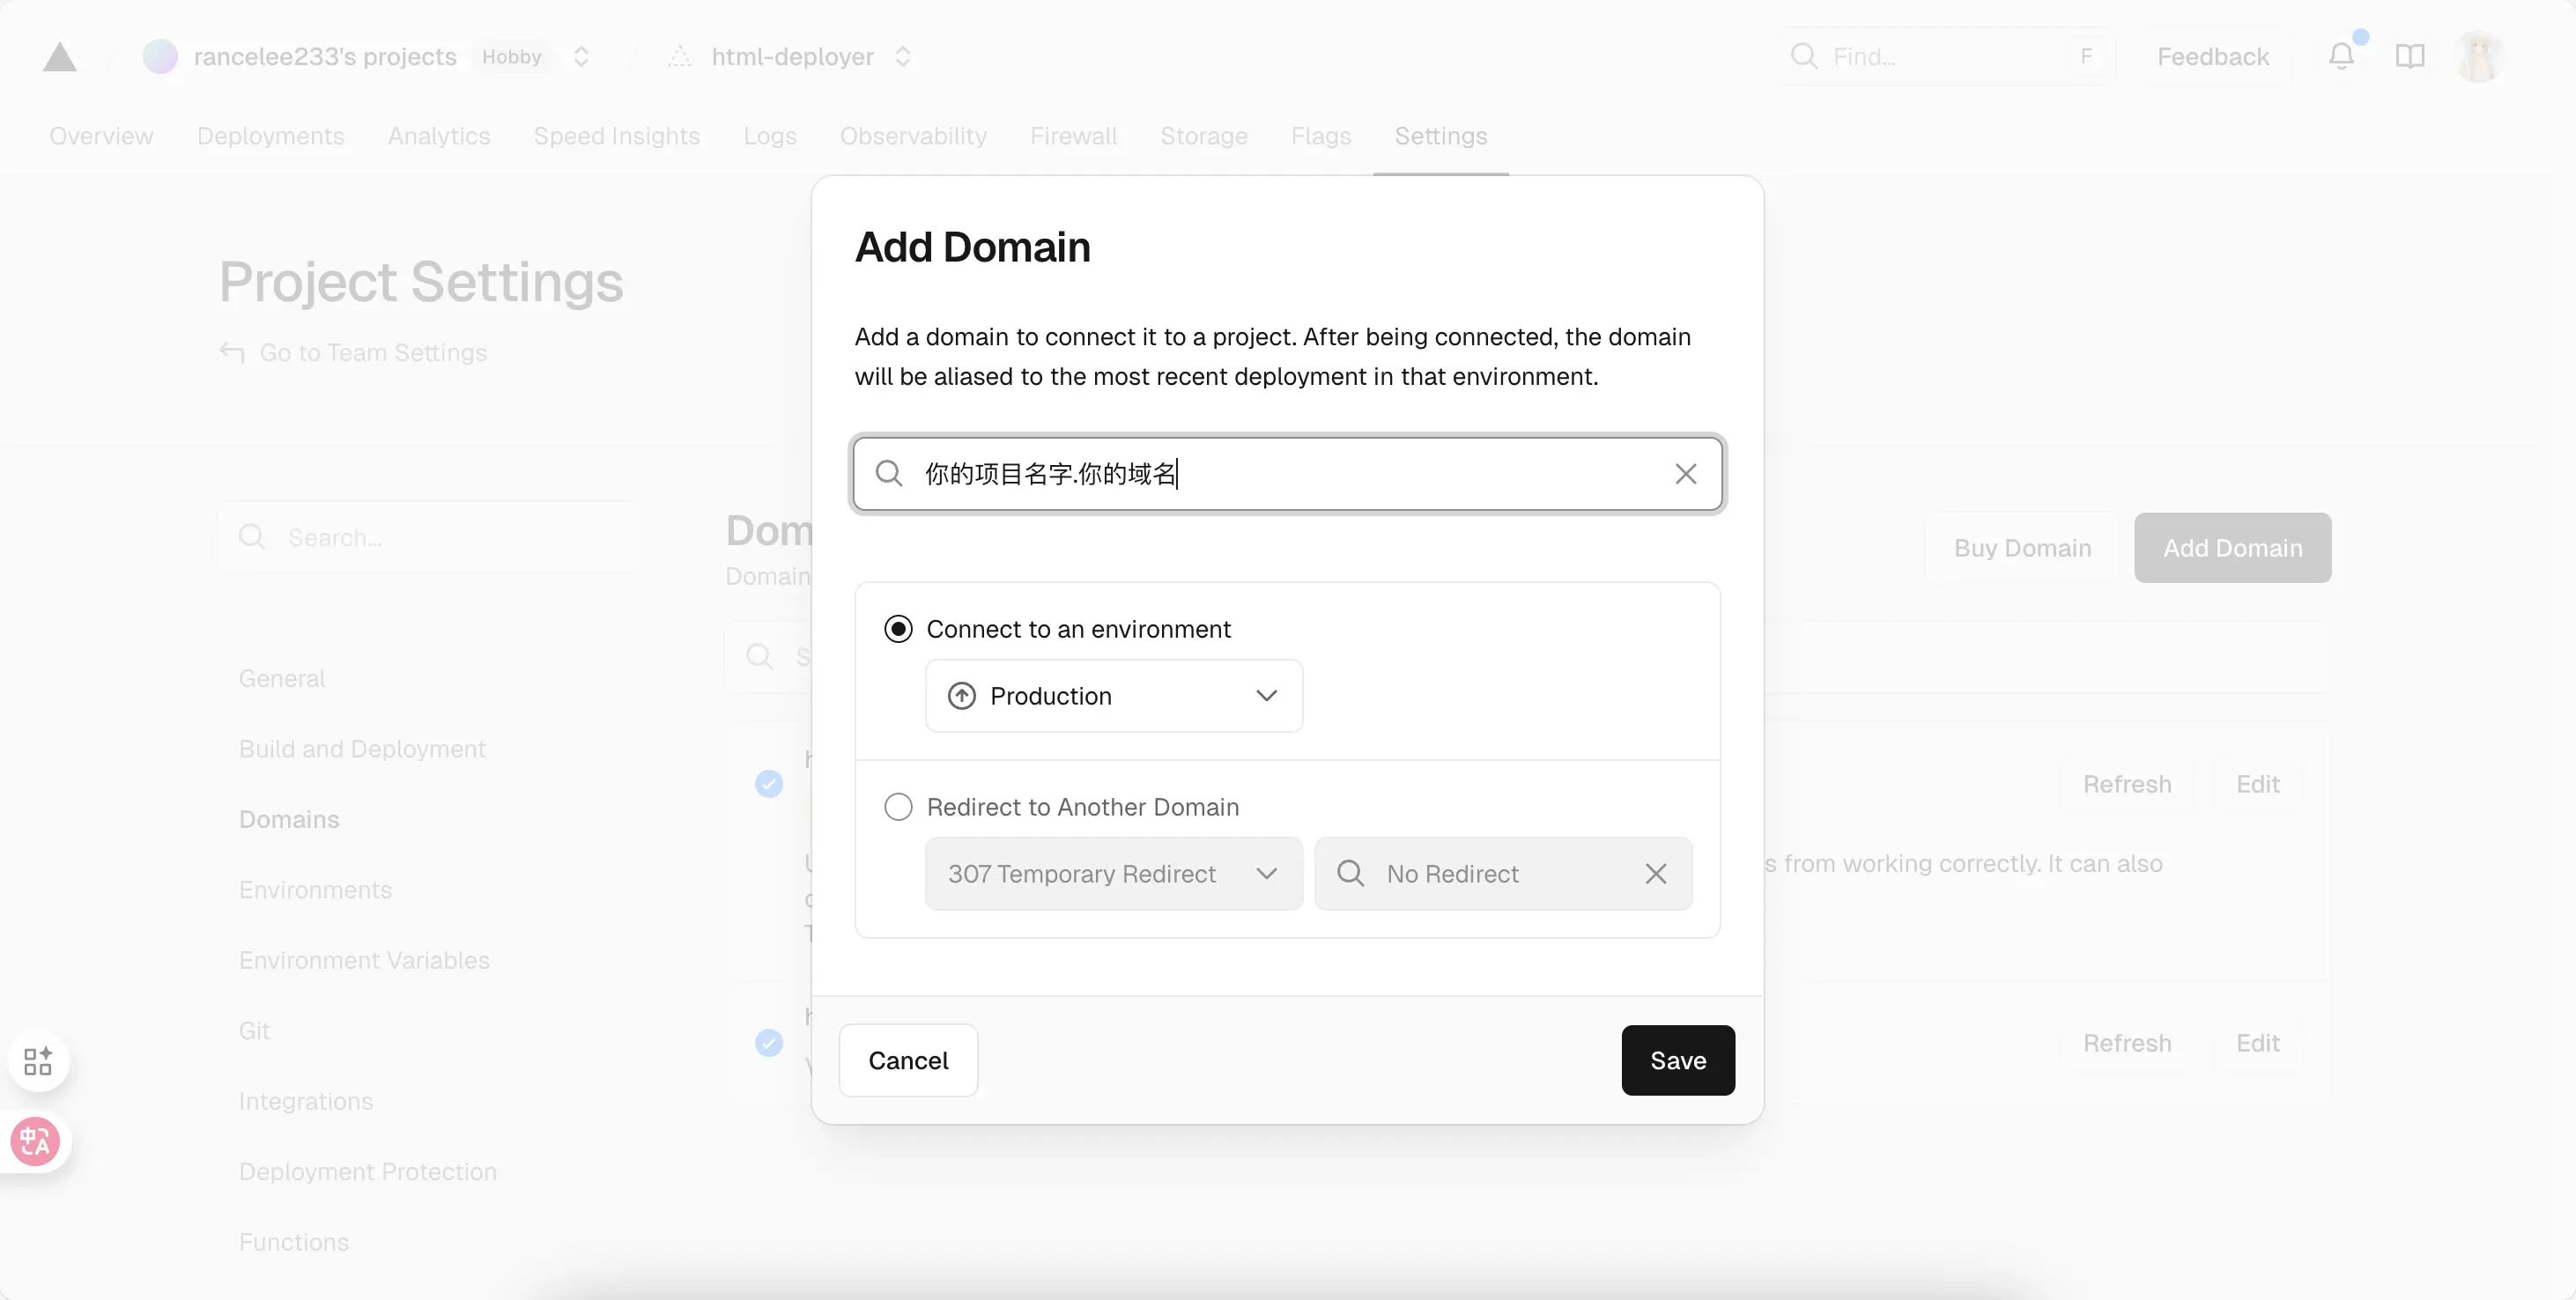Expand the team switcher chevrons
This screenshot has width=2576, height=1300.
581,57
